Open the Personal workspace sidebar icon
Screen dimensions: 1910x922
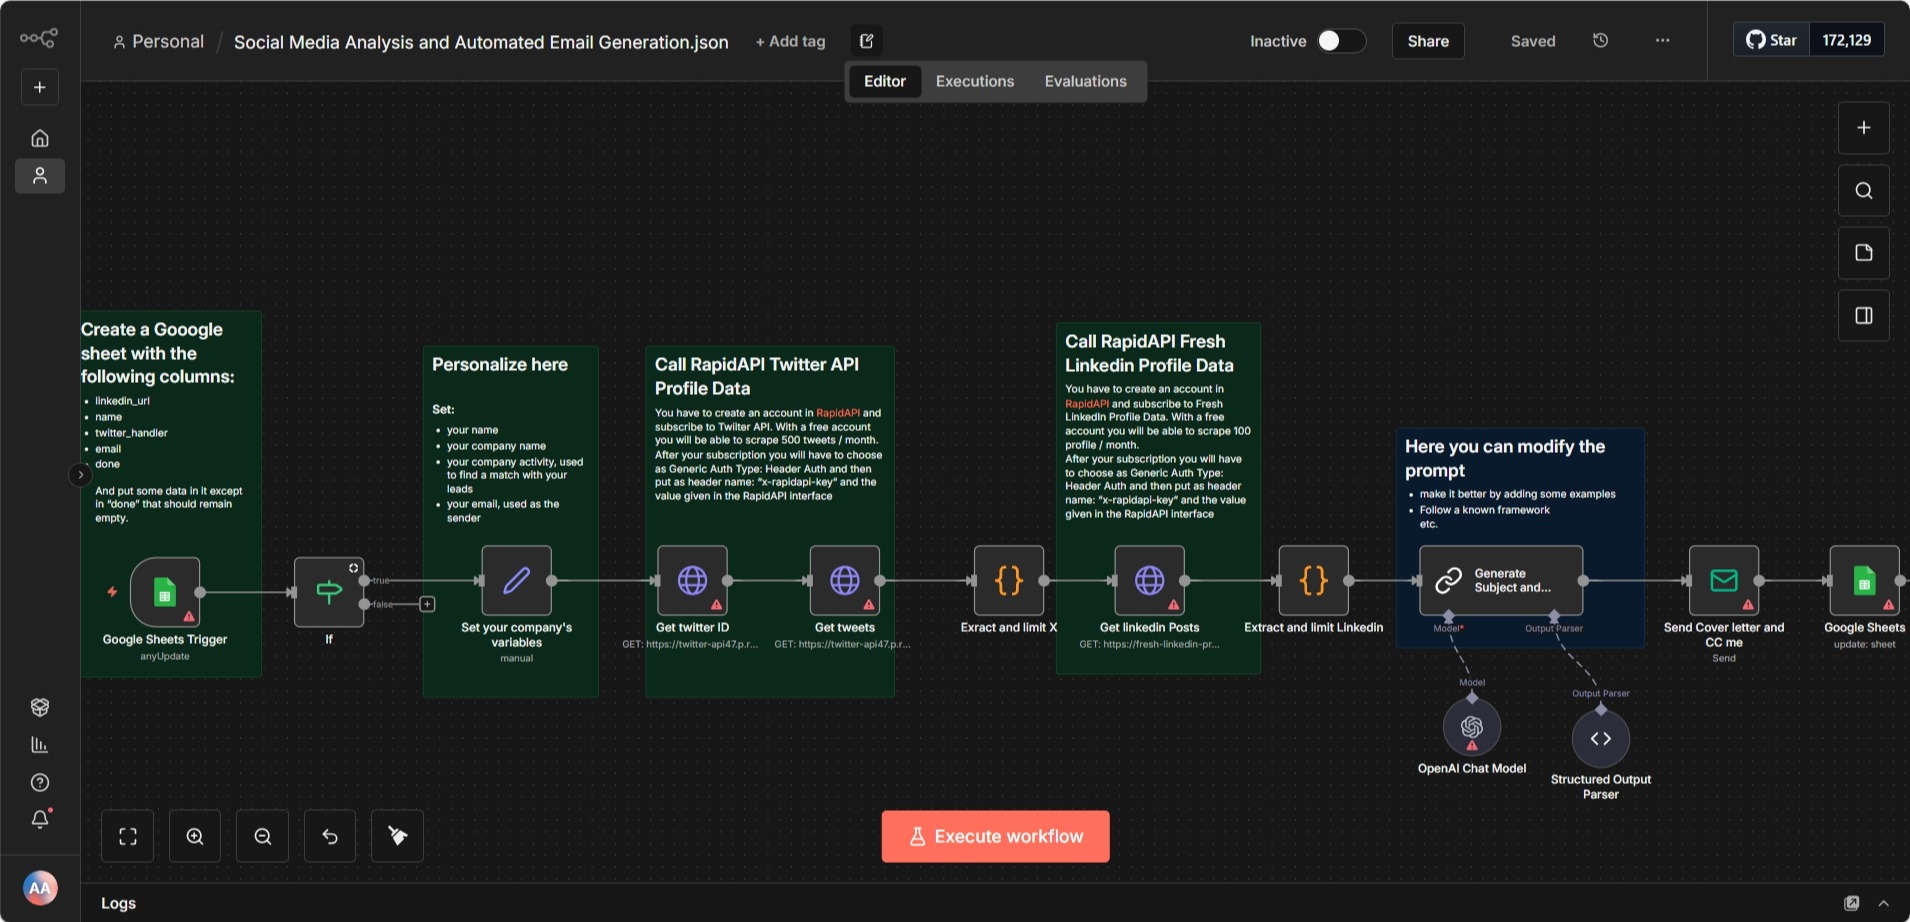point(40,176)
